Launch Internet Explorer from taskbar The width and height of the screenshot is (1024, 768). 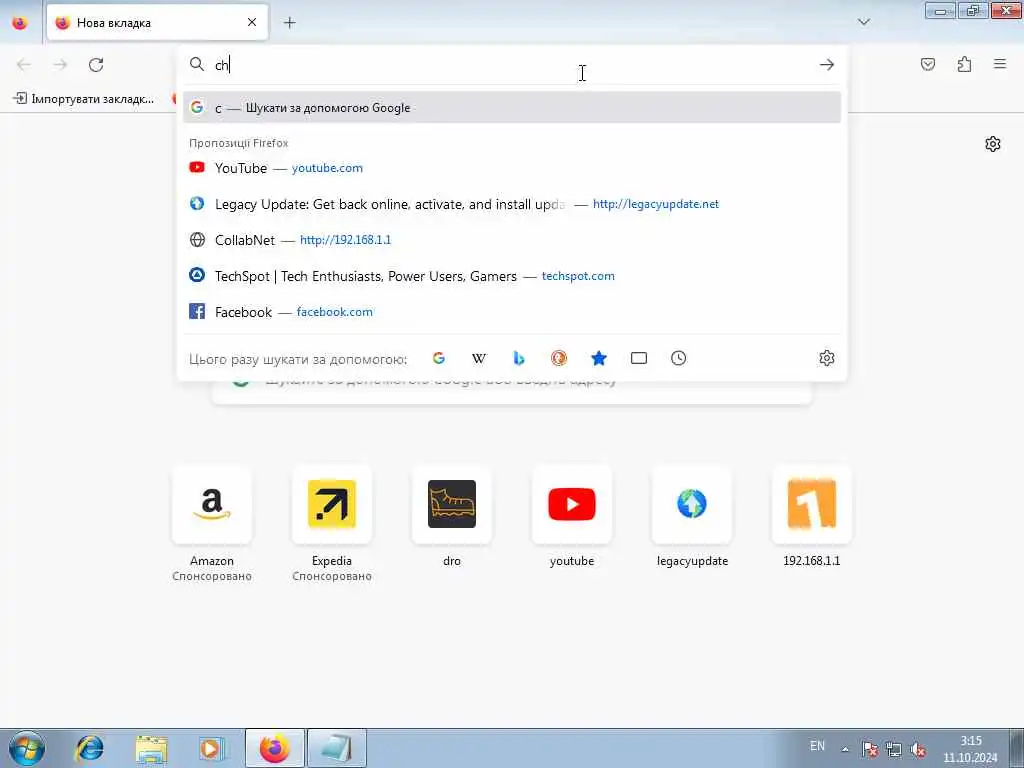pos(89,748)
